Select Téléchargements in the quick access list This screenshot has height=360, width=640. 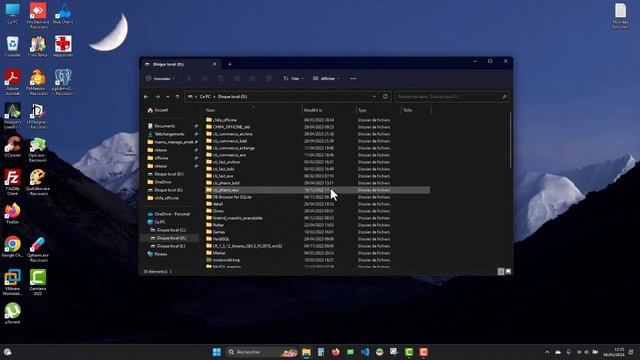click(x=170, y=134)
